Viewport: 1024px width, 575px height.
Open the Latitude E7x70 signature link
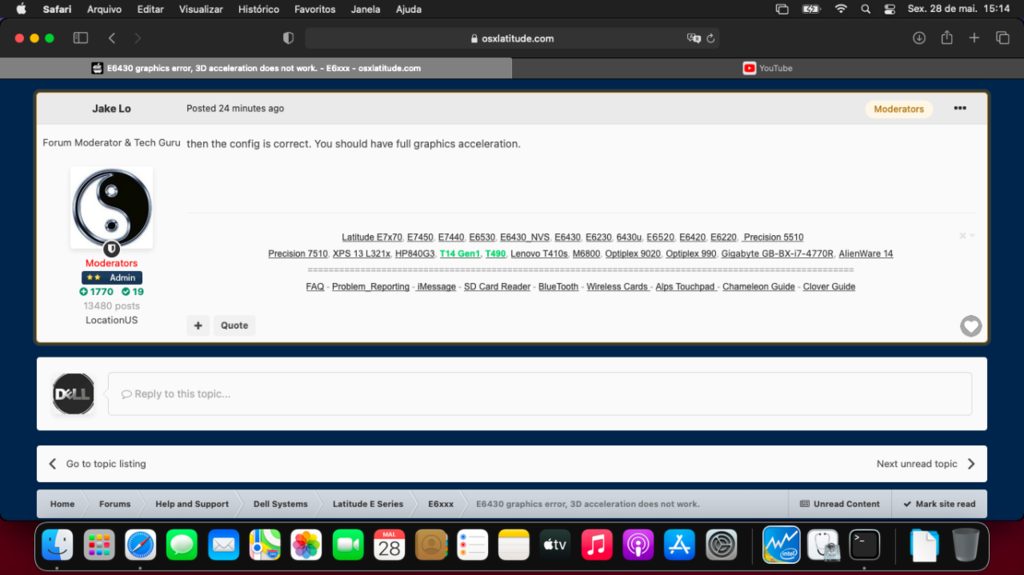(372, 237)
